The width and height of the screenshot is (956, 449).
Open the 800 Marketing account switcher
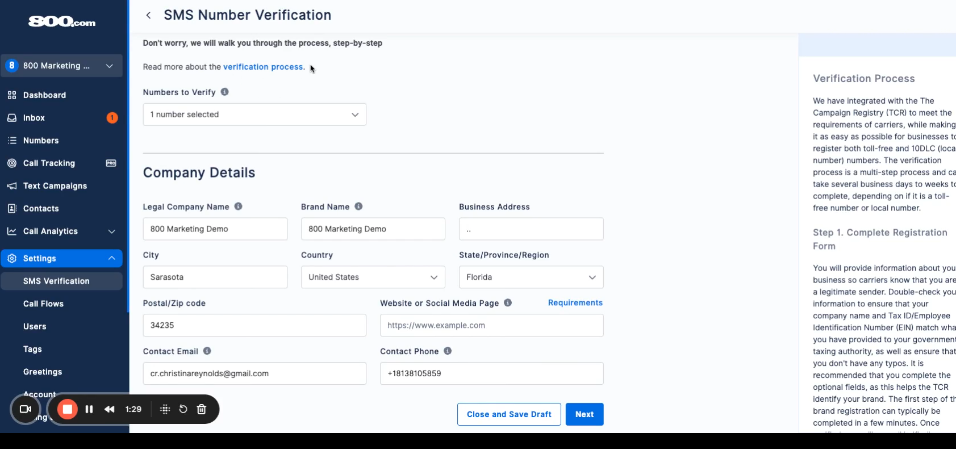(x=62, y=65)
